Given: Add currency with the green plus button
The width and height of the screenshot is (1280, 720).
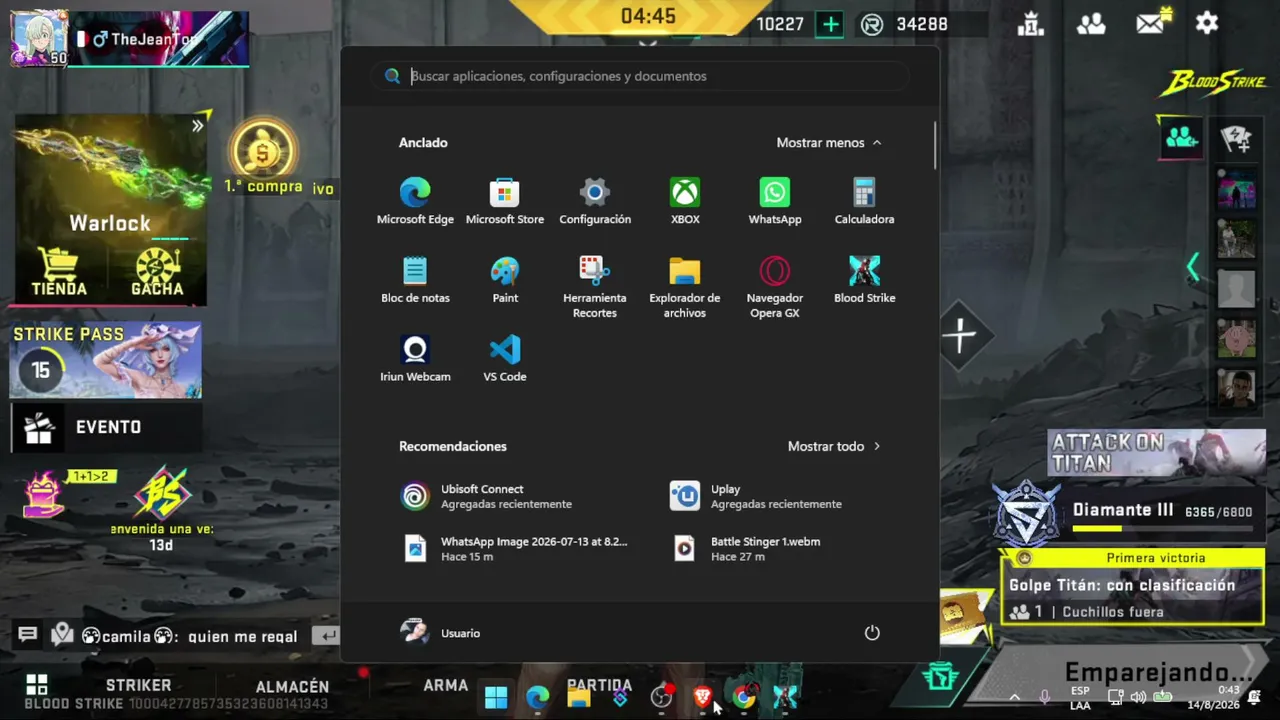Looking at the screenshot, I should (x=830, y=24).
